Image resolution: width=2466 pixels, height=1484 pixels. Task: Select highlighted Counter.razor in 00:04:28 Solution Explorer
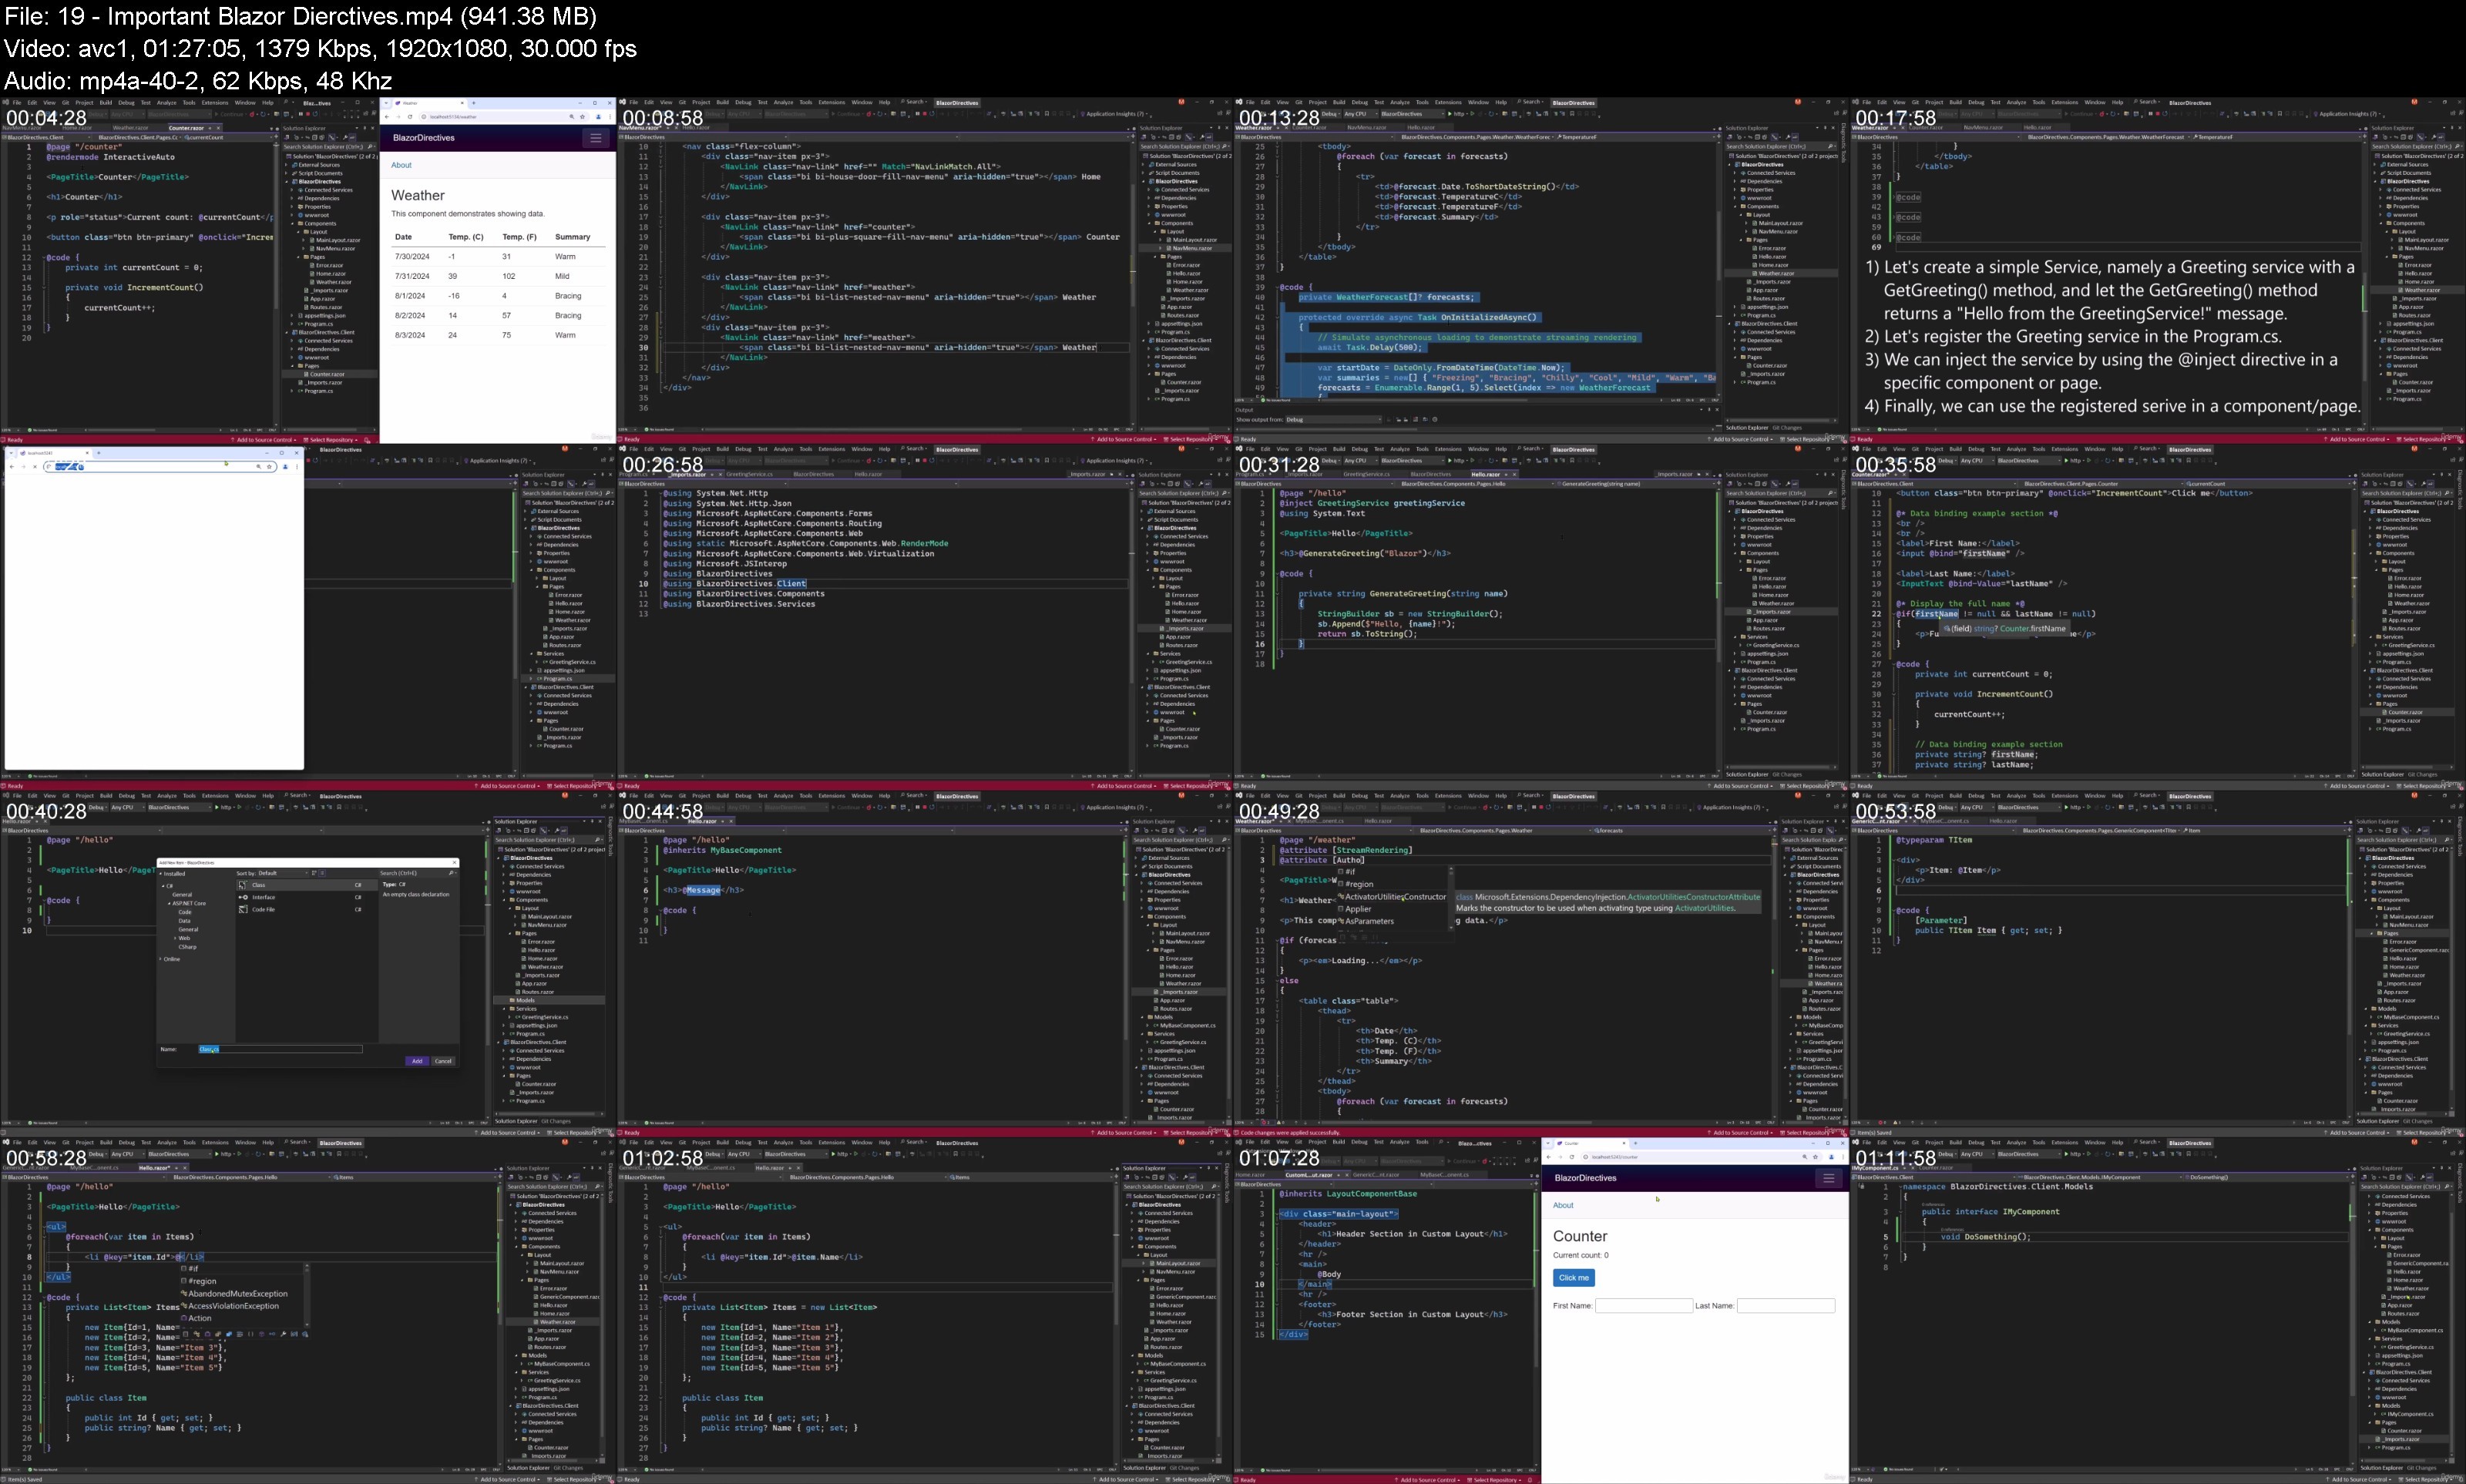(x=328, y=374)
